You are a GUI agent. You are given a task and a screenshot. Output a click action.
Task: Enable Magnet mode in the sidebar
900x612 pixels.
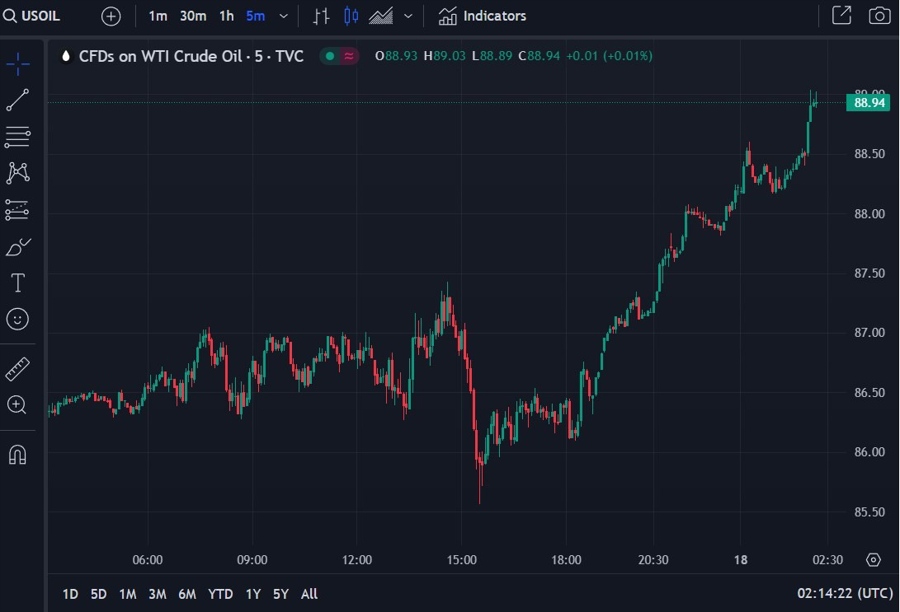point(18,454)
